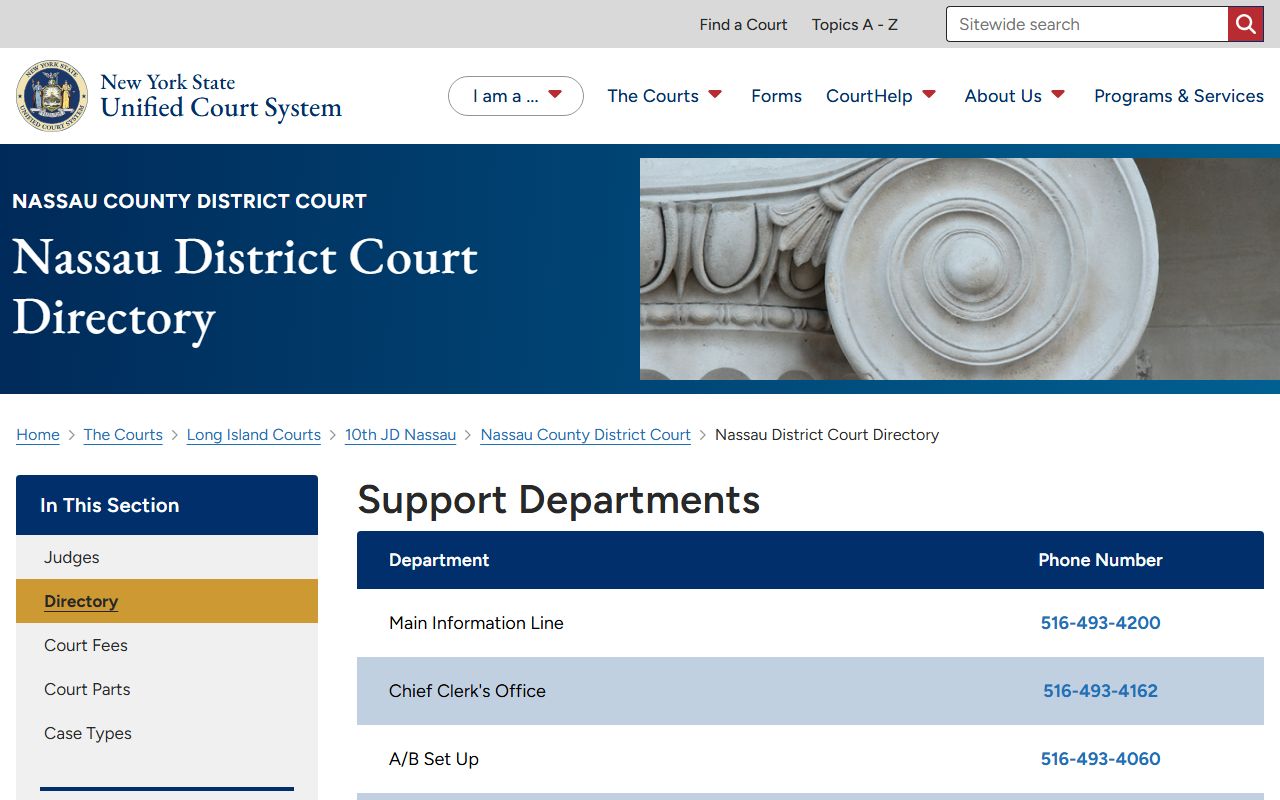The height and width of the screenshot is (800, 1280).
Task: Call Main Information Line number 516-493-4200
Action: coord(1100,623)
